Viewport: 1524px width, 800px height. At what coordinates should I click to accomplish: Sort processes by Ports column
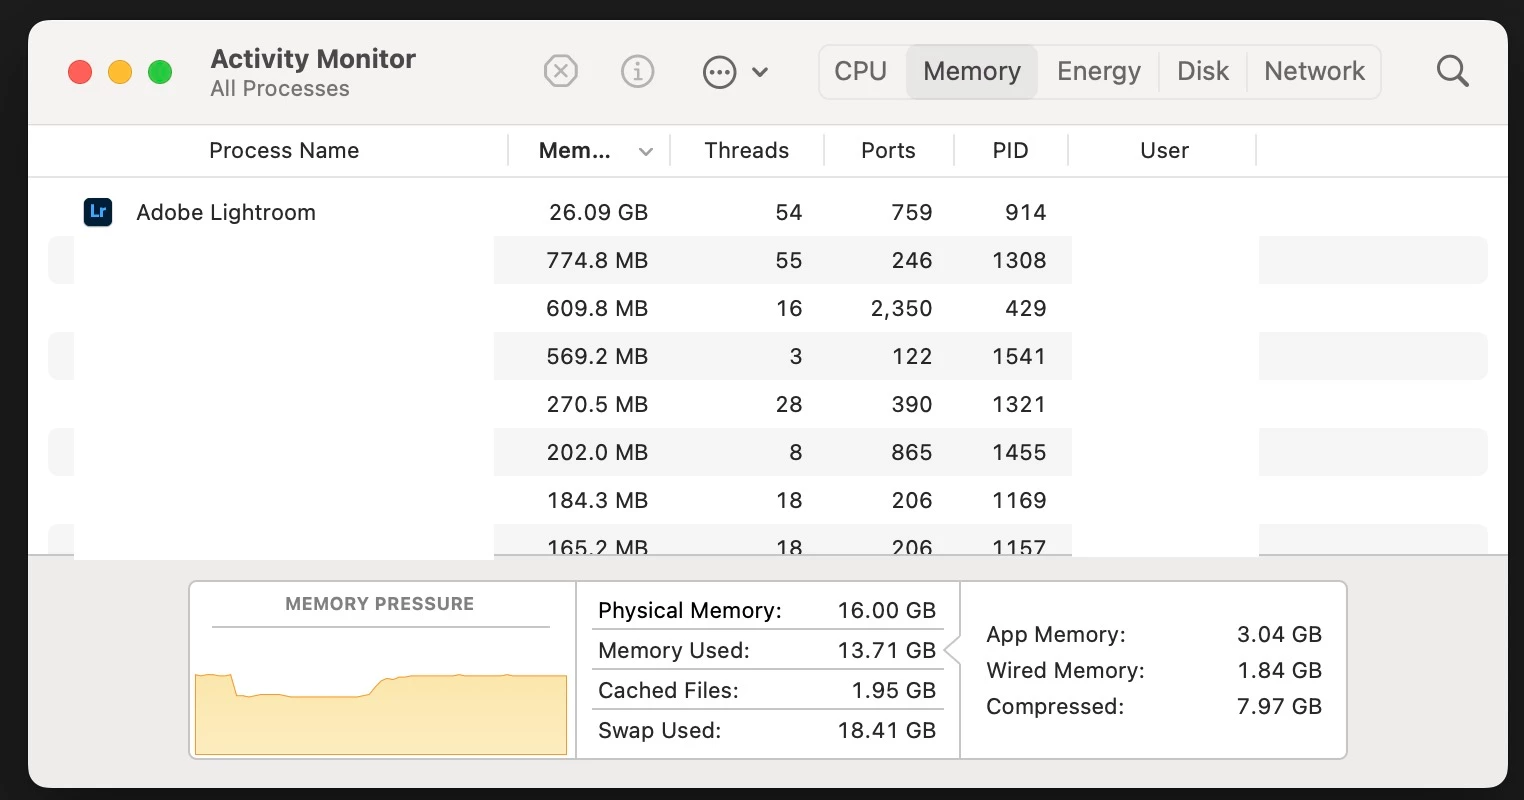888,151
